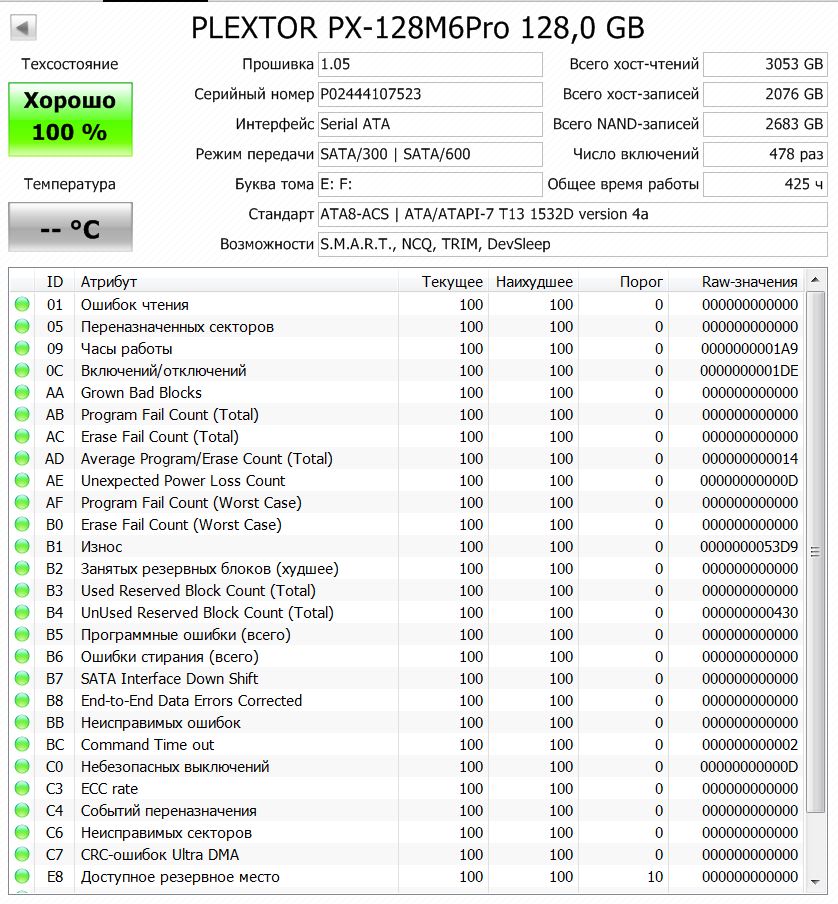Click the total host reads field 3053 GB
The height and width of the screenshot is (904, 838).
(x=765, y=65)
